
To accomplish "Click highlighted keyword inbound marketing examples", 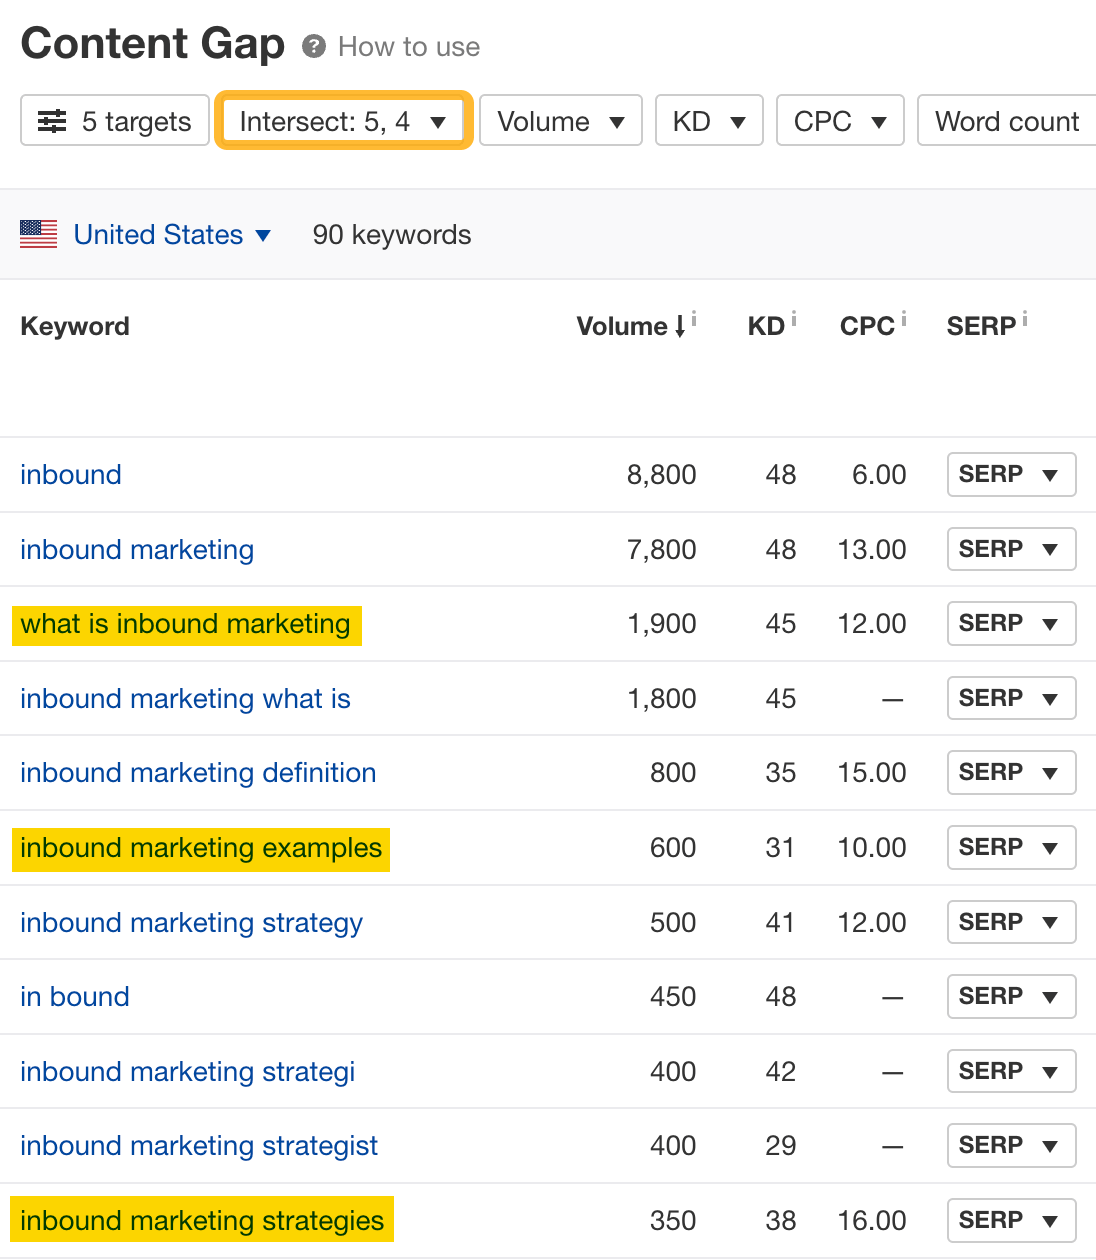I will click(200, 847).
